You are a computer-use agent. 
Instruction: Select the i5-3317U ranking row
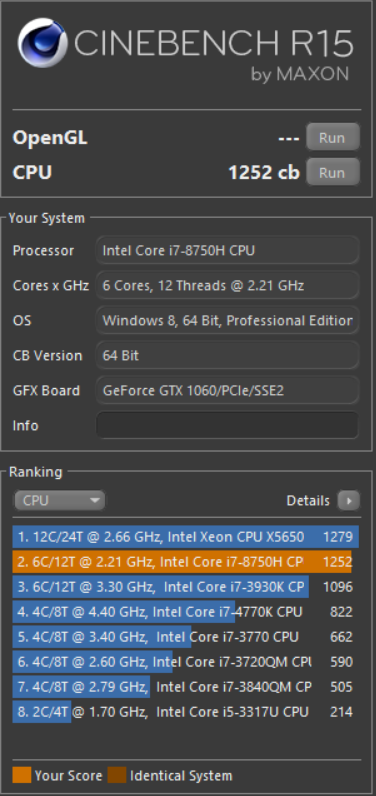click(x=186, y=712)
